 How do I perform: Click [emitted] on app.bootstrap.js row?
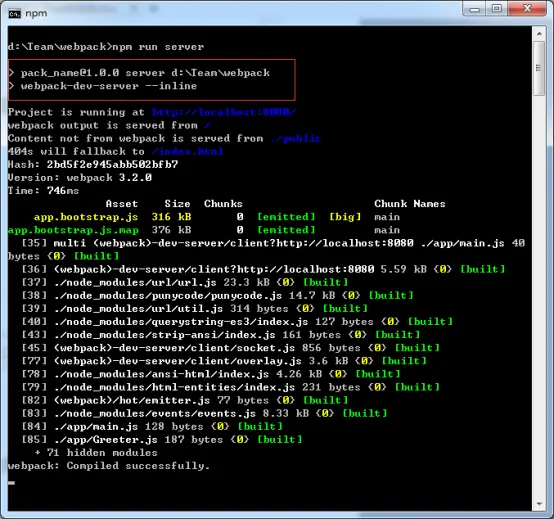point(286,217)
